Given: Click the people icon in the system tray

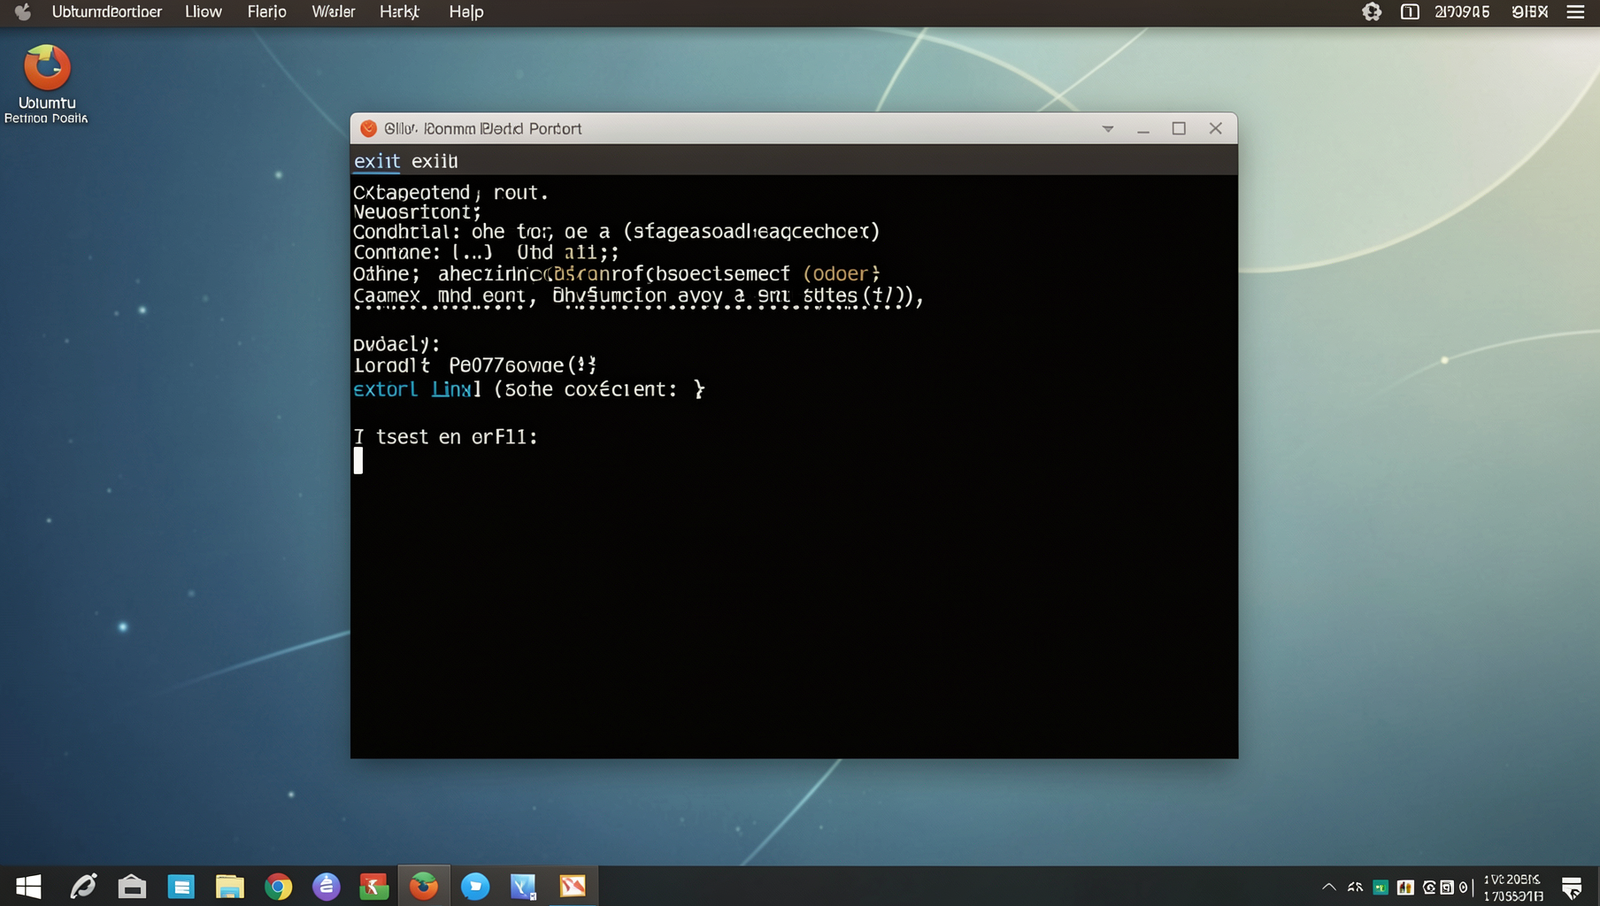Looking at the screenshot, I should 1355,887.
